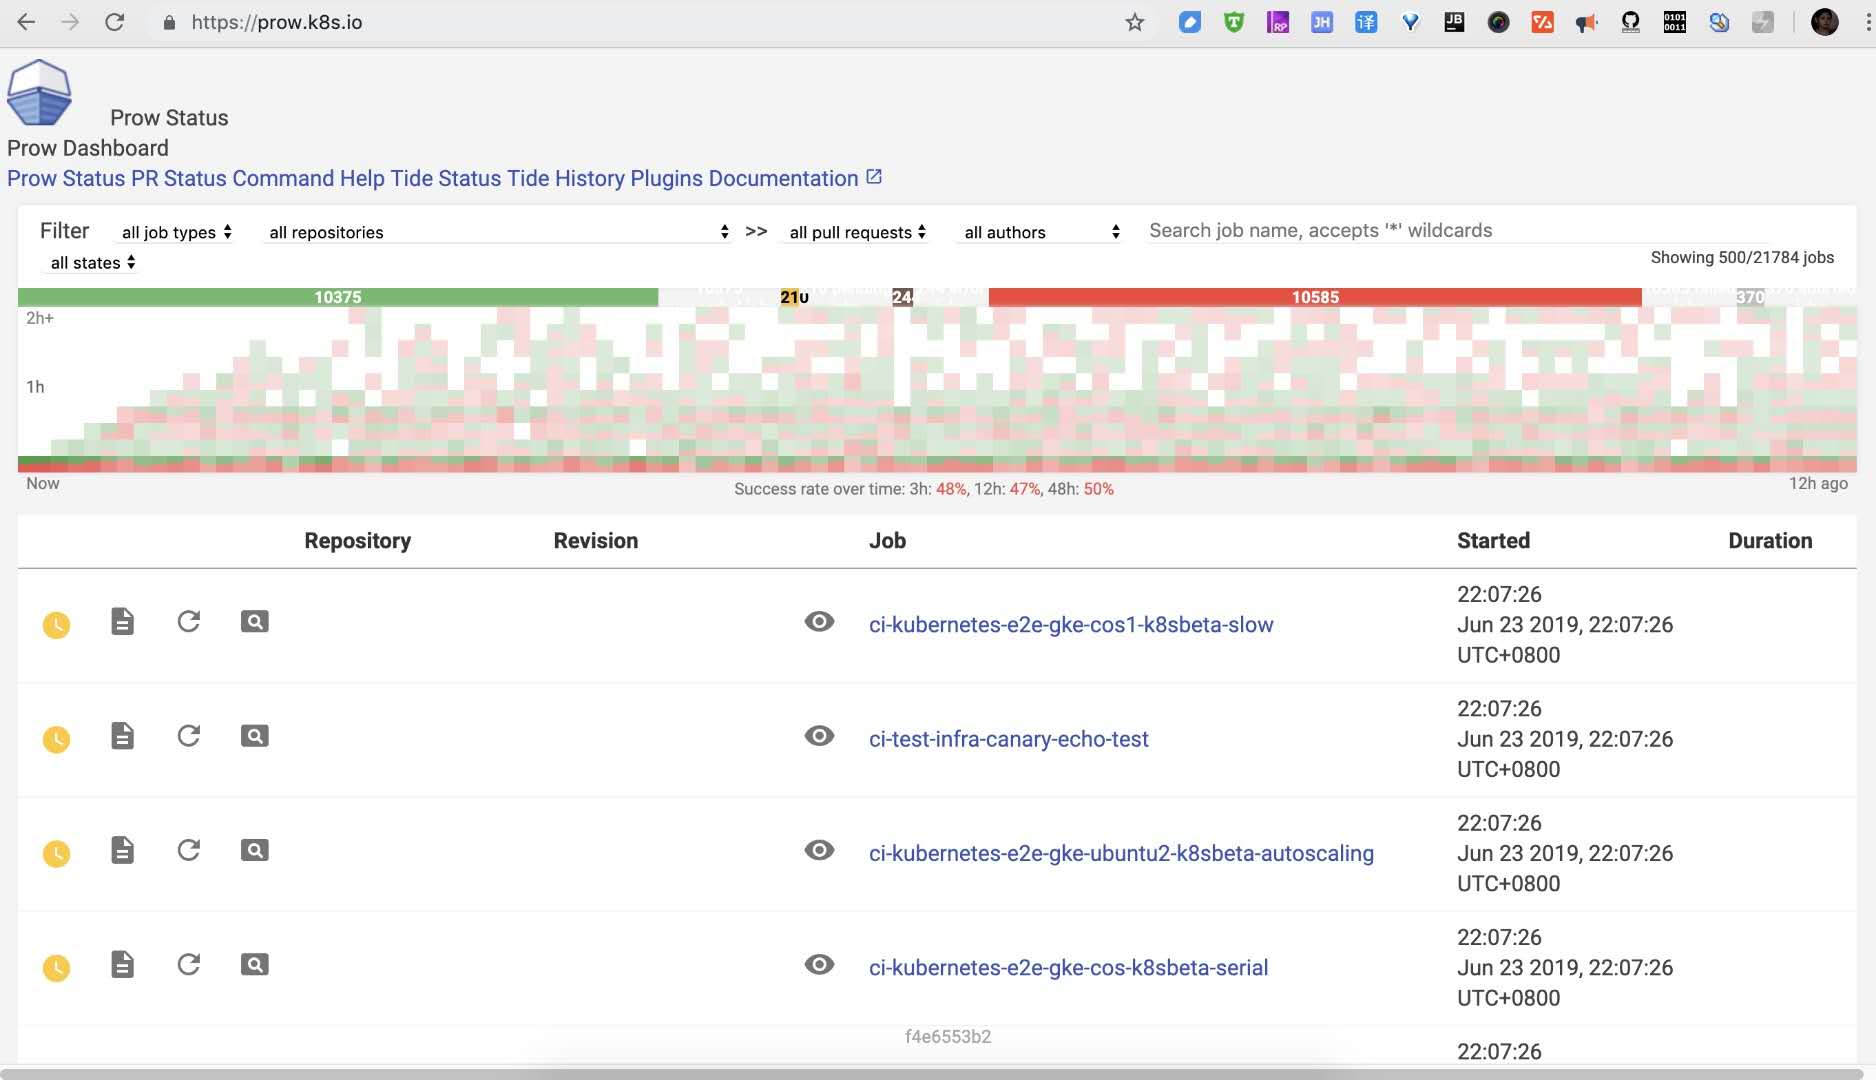Click the red failure bar showing 10585
Viewport: 1876px width, 1080px height.
[1314, 297]
